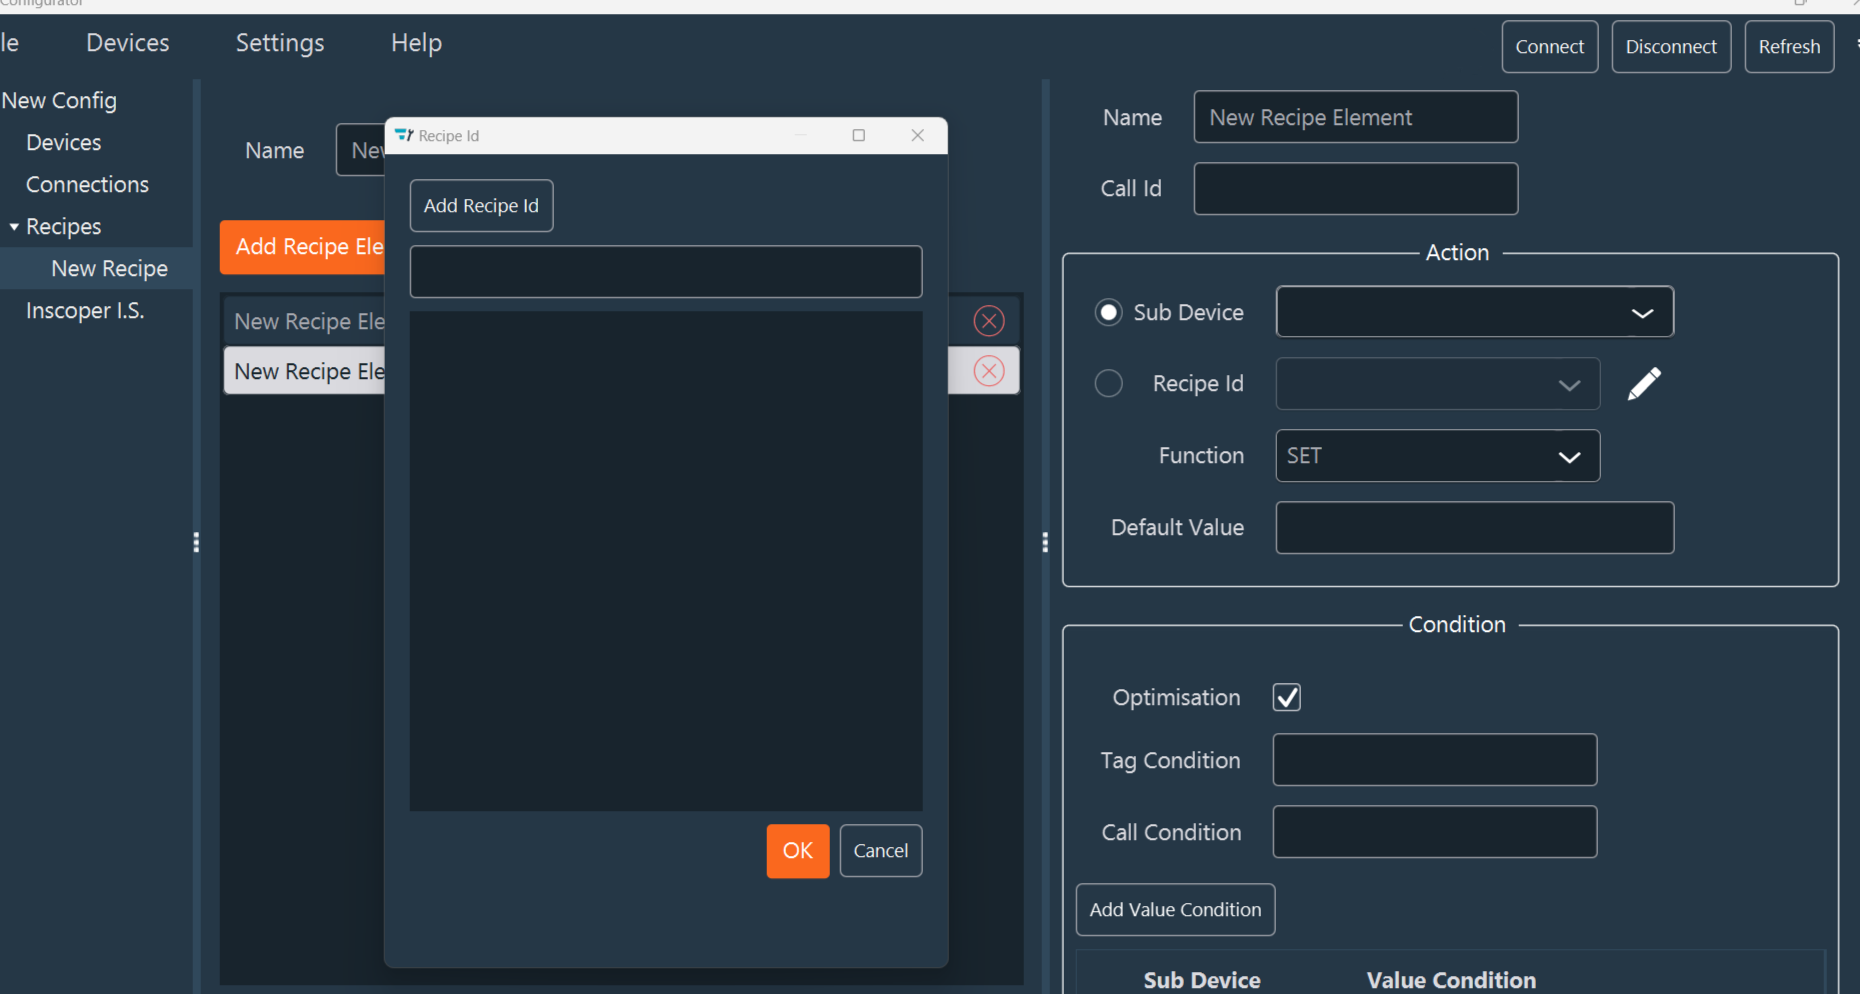
Task: Delete the second New Recipe Element
Action: tap(988, 370)
